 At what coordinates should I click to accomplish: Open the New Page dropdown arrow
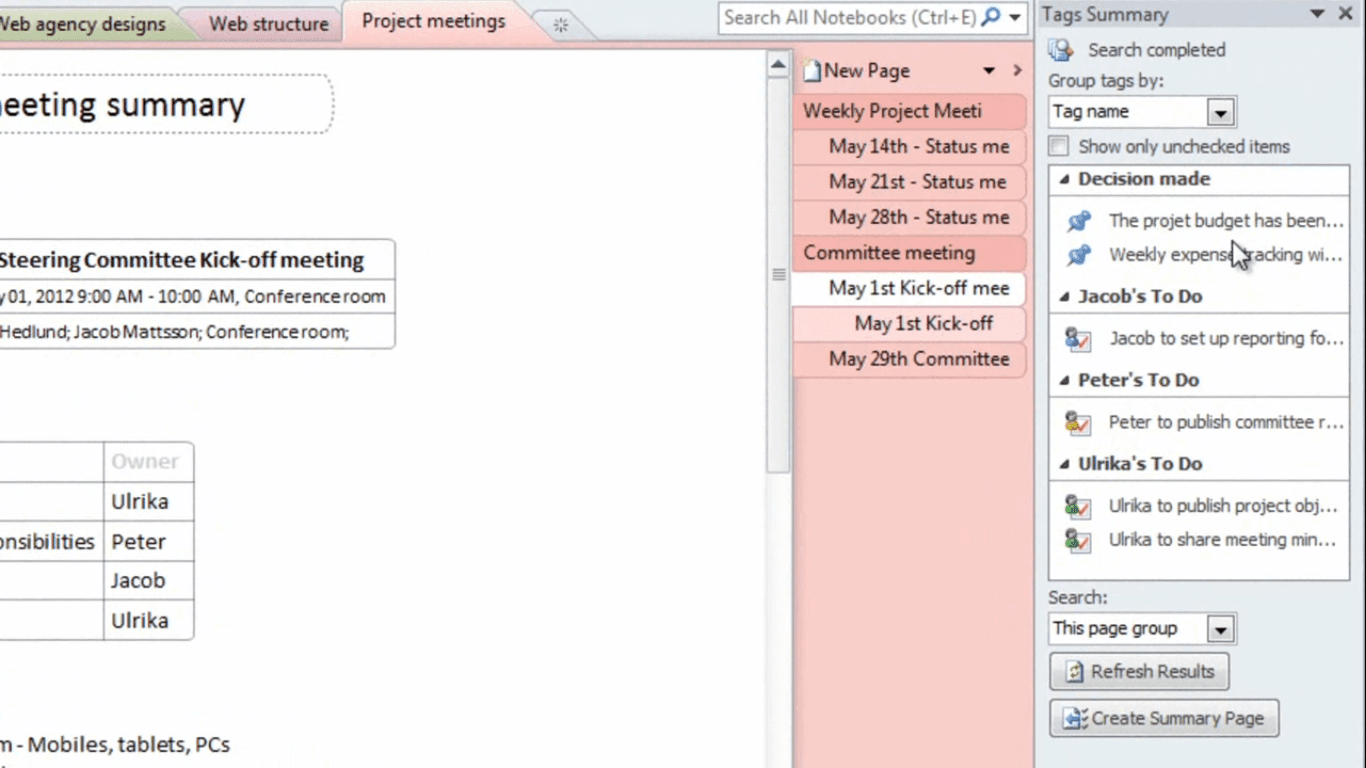[x=988, y=70]
